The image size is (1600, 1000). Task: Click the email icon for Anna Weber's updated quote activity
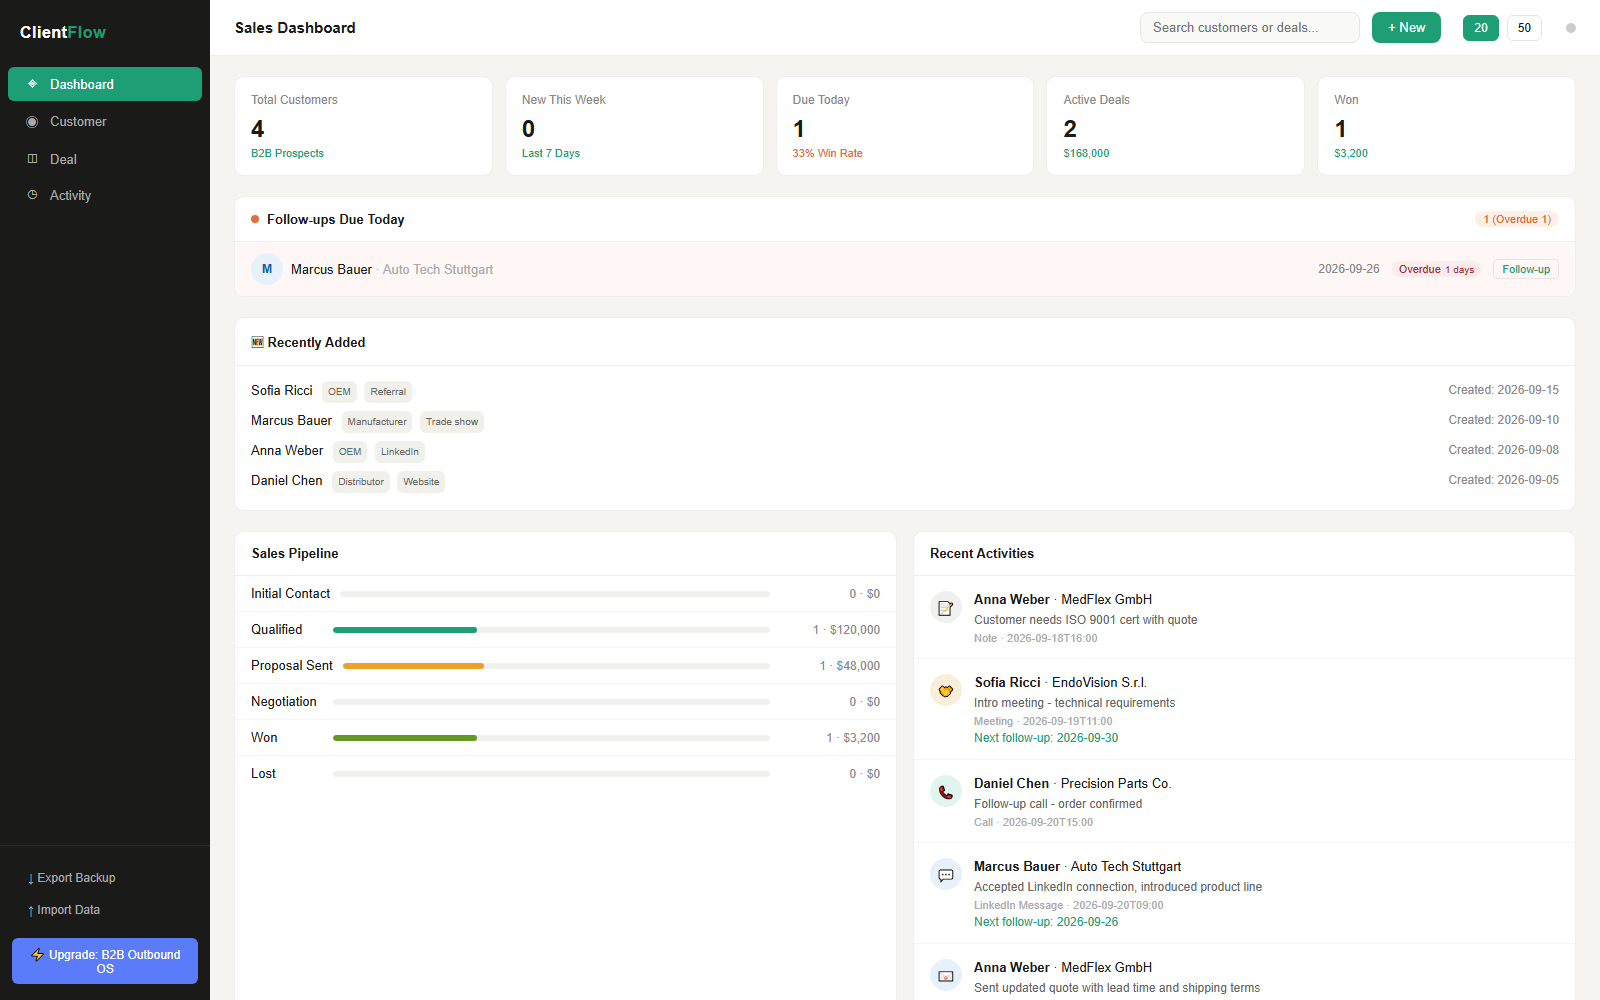tap(946, 975)
